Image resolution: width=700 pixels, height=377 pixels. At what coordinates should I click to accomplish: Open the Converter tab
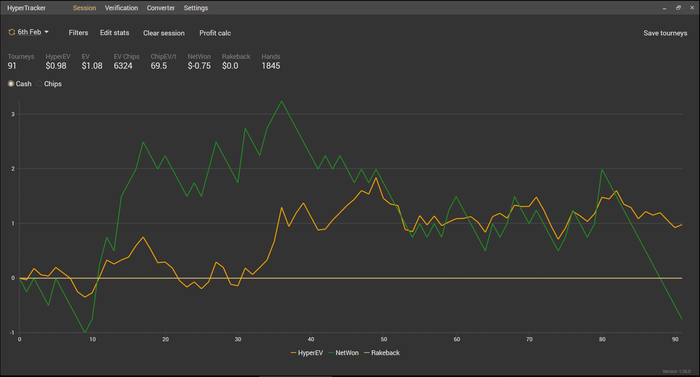click(161, 8)
